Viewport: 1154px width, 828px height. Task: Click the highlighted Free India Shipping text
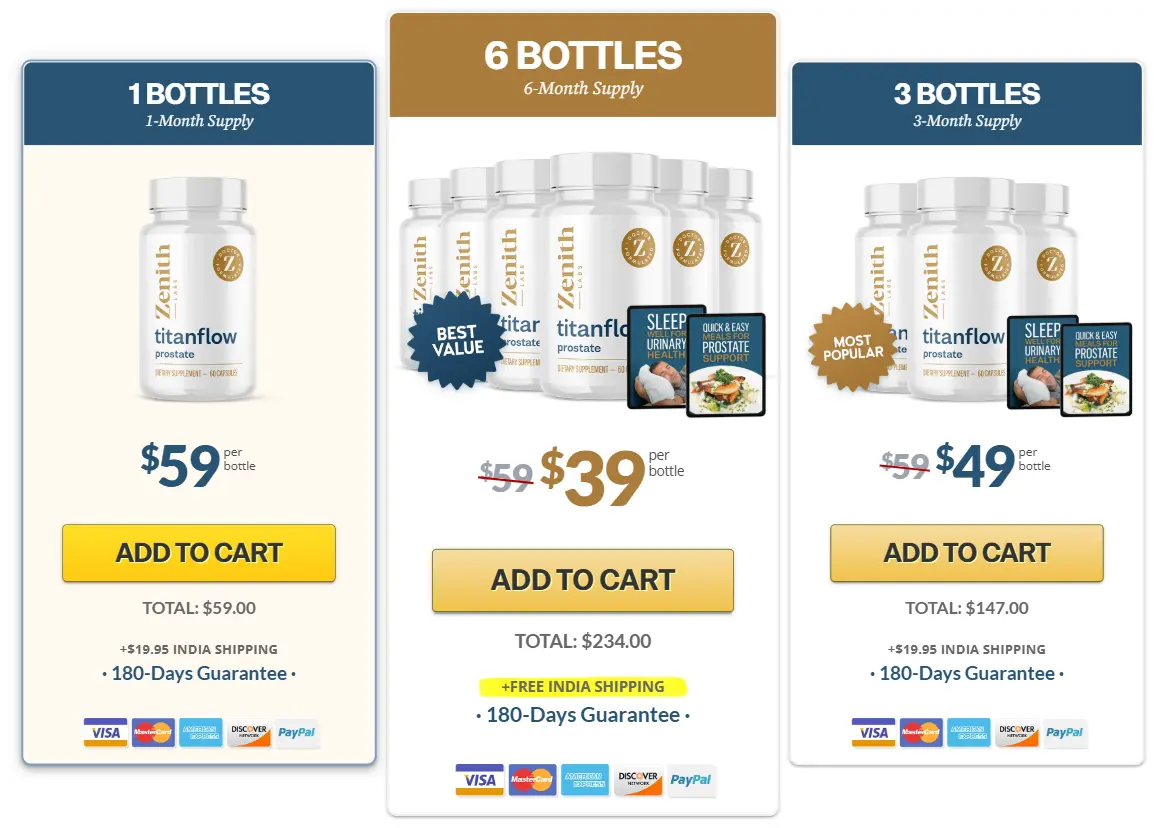(583, 687)
